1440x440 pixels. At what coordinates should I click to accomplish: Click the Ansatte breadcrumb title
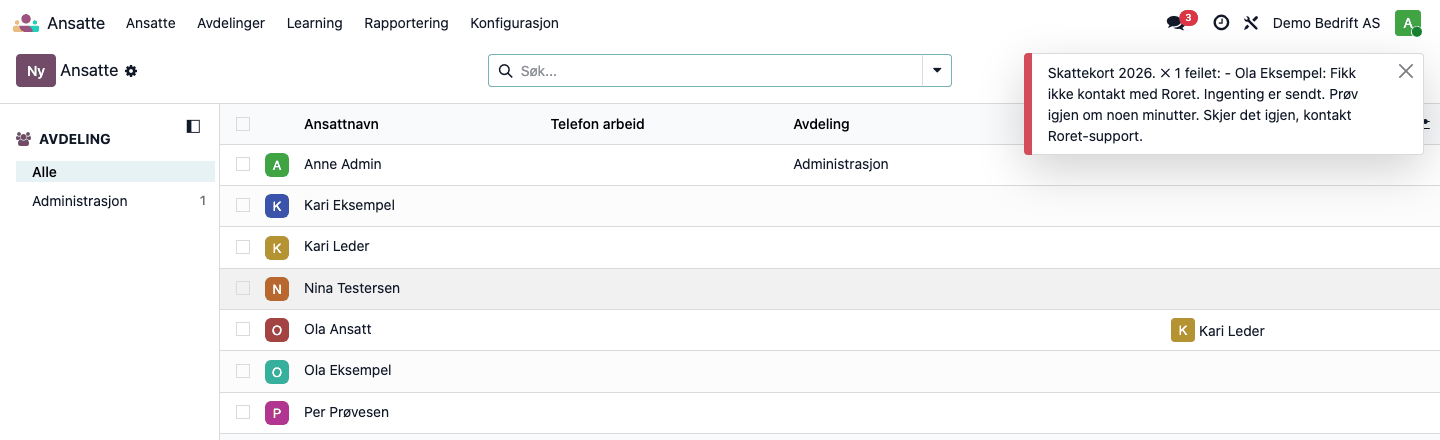coord(89,71)
